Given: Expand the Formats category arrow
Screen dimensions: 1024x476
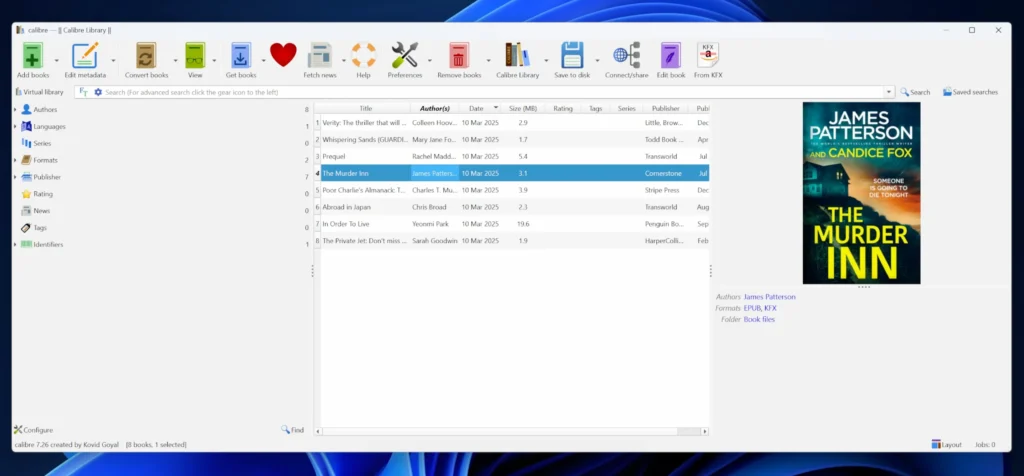Looking at the screenshot, I should [x=16, y=160].
